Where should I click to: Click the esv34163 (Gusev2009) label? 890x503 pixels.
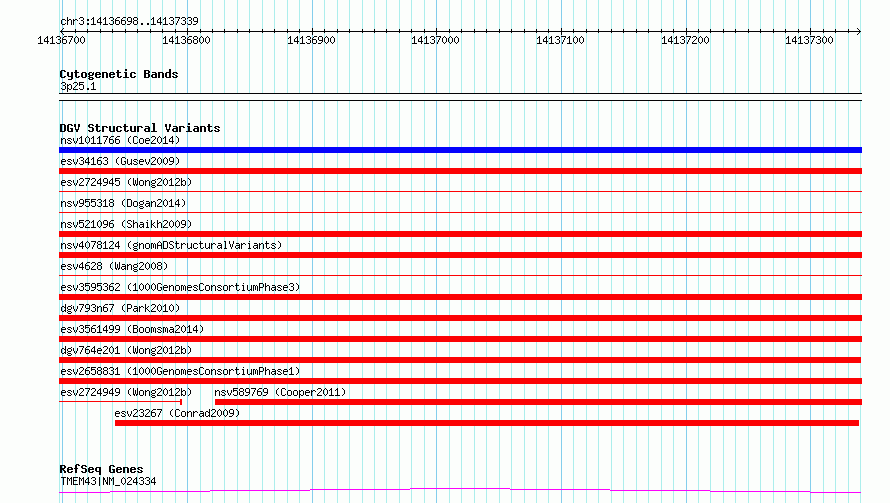click(x=120, y=161)
